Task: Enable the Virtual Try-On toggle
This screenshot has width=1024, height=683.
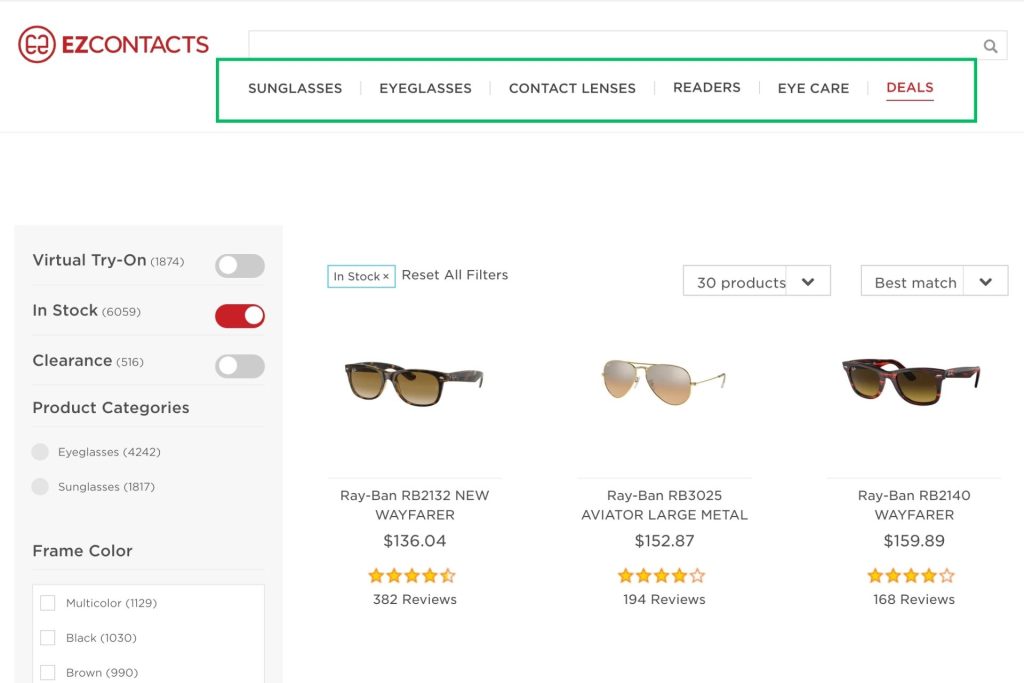Action: 240,266
